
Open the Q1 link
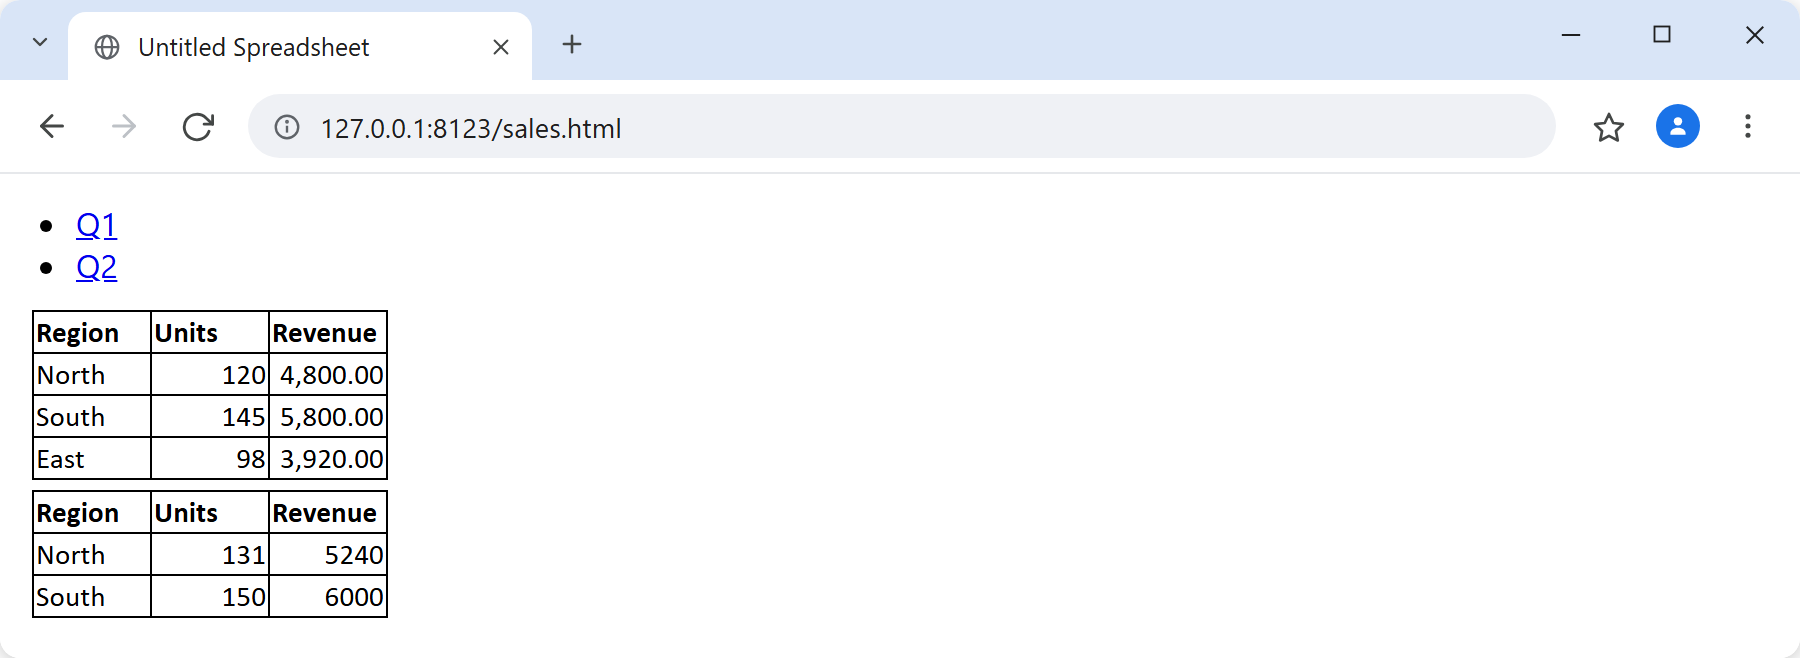point(96,225)
